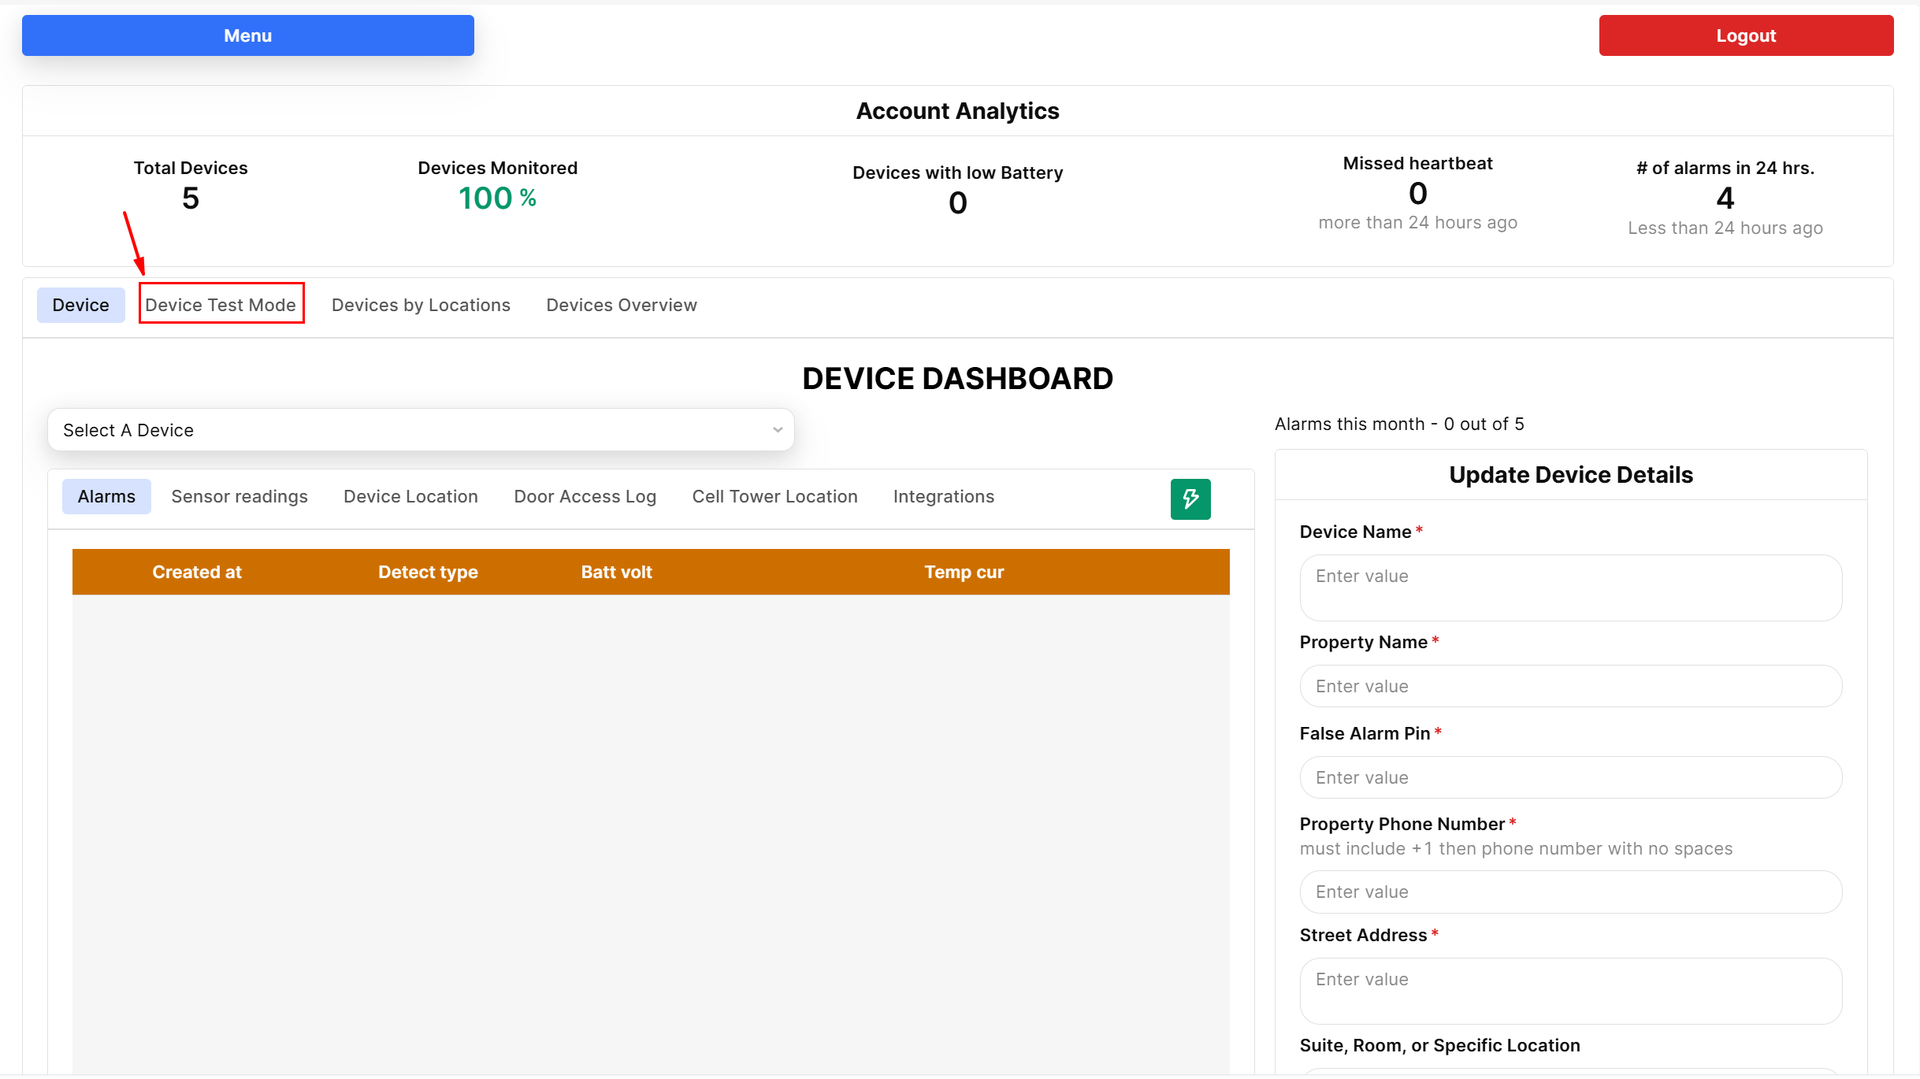Switch to Cell Tower Location tab
This screenshot has height=1079, width=1920.
(x=774, y=497)
